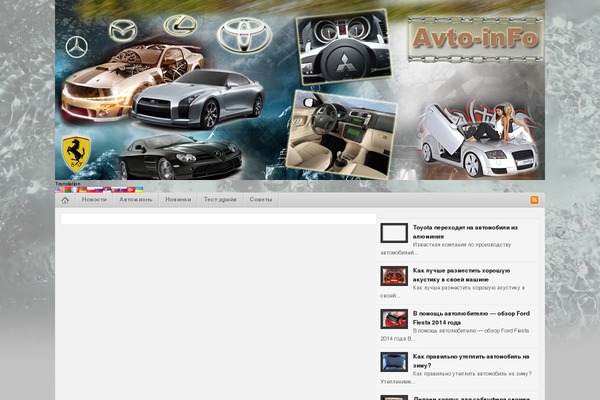Select the Belarusian flag translation icon
This screenshot has height=400, width=600.
pos(68,189)
